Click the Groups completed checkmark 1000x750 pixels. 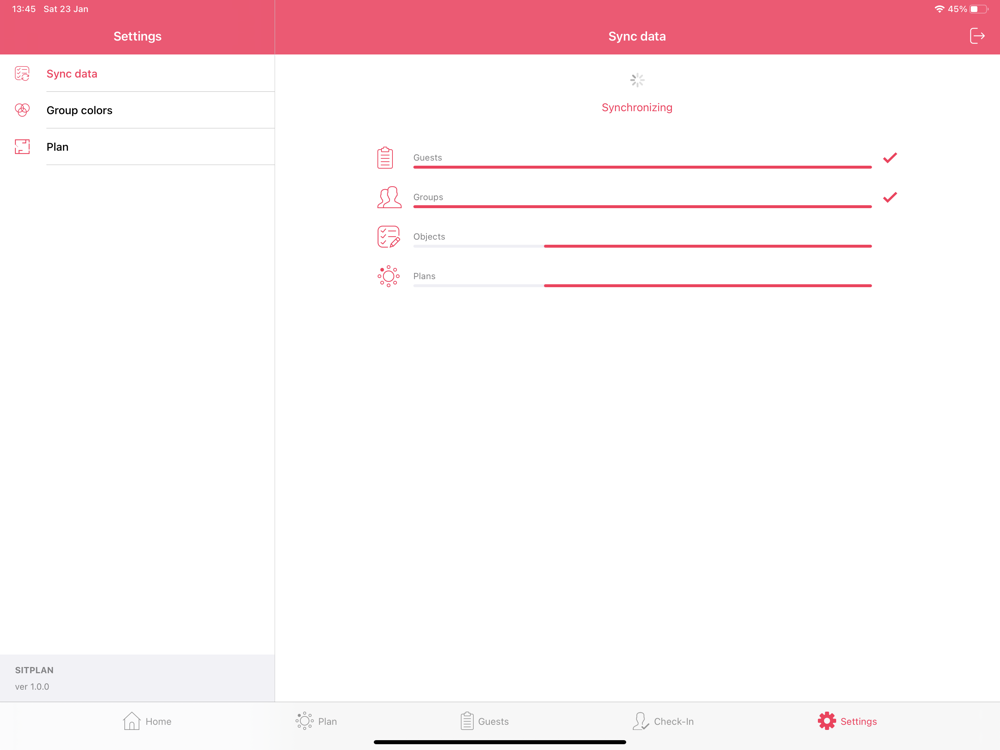pos(890,197)
